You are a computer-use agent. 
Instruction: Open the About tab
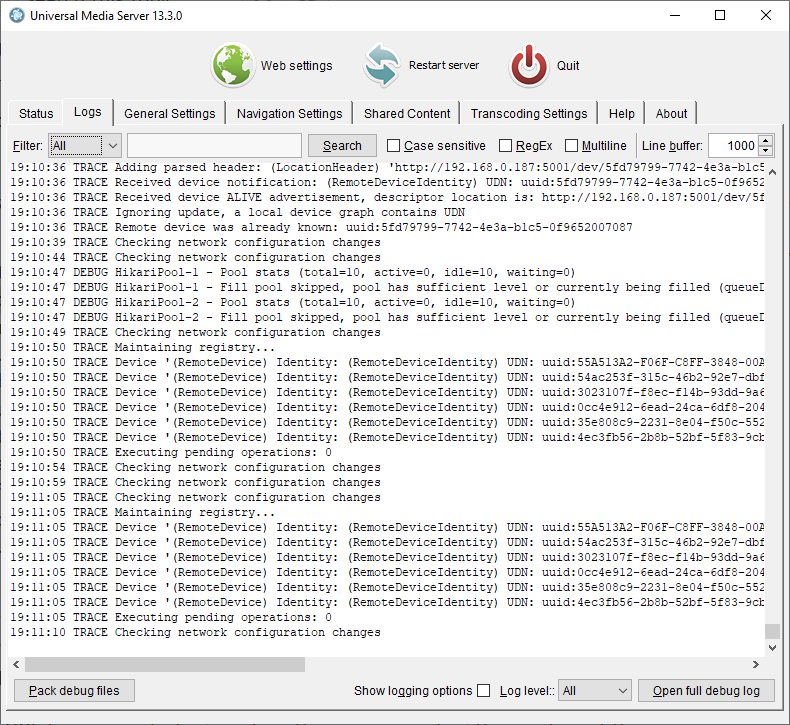[671, 113]
